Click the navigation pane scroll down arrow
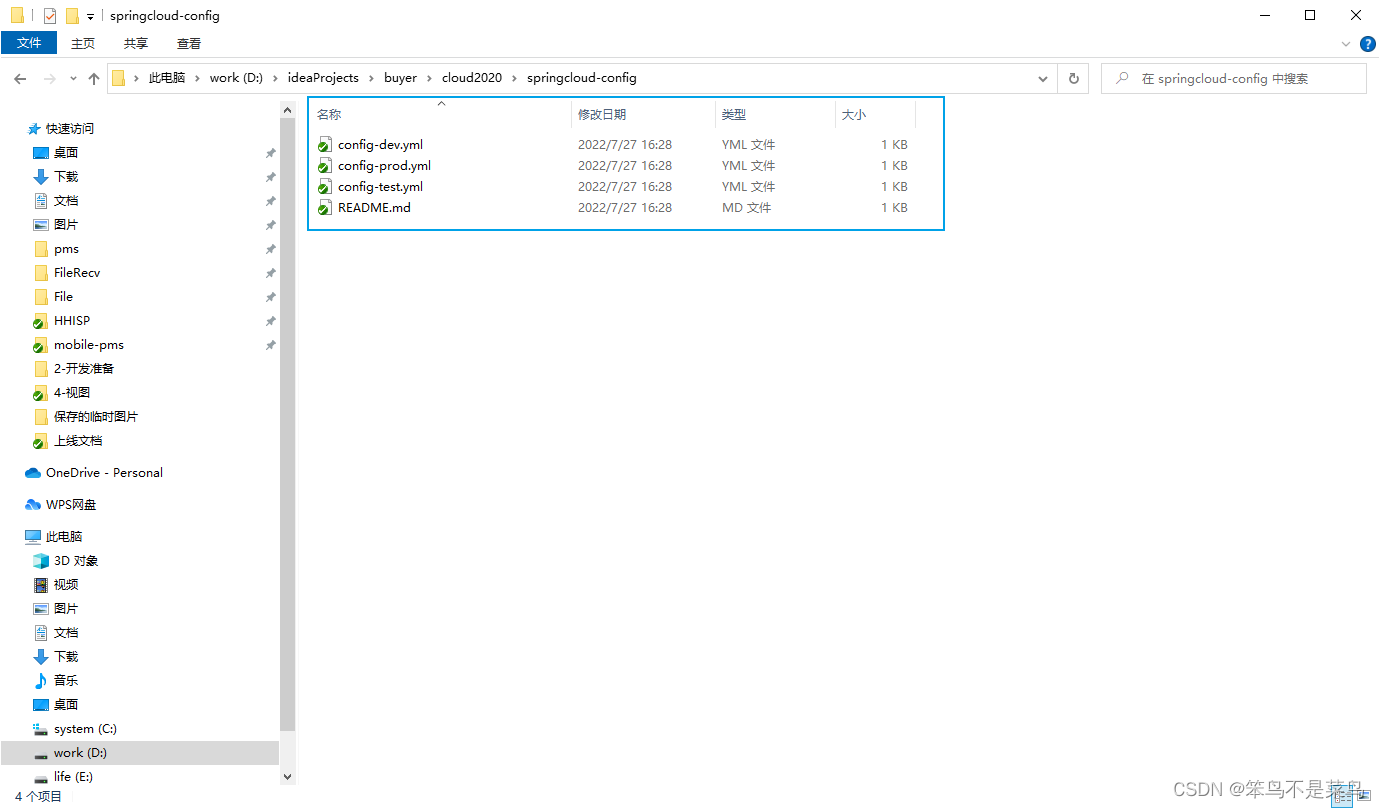Viewport: 1380px width, 809px height. pos(288,776)
